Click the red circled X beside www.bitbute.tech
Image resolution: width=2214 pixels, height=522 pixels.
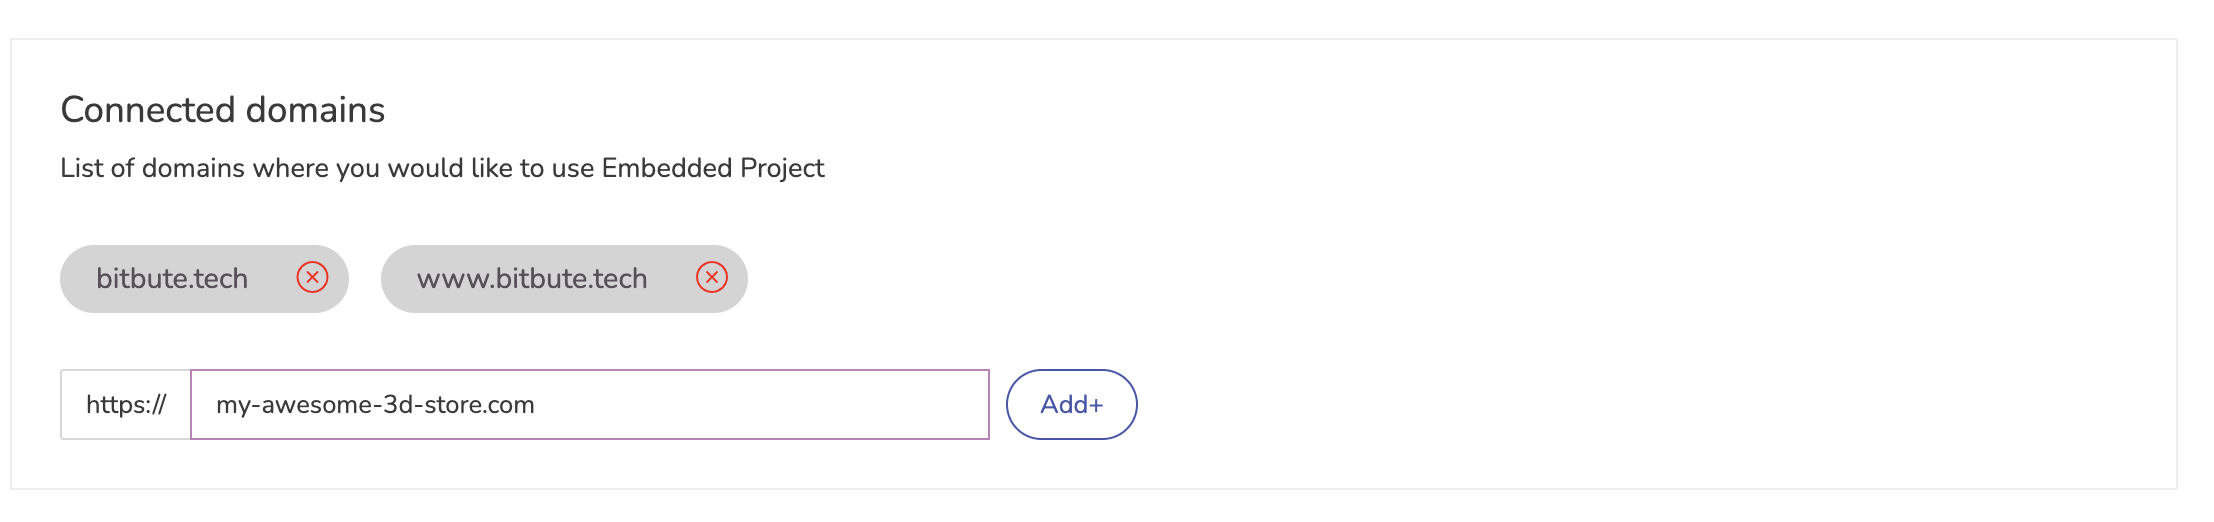pos(711,277)
